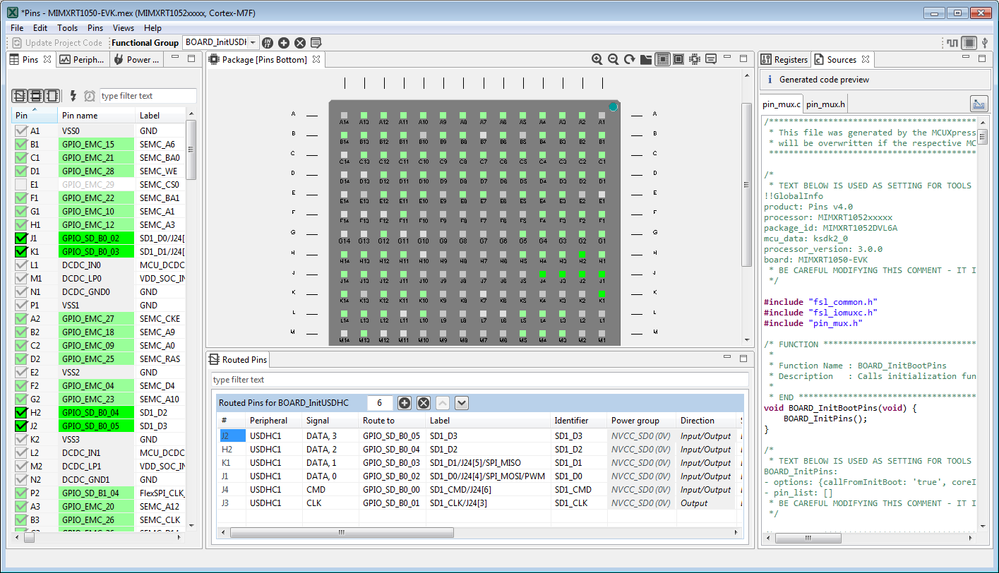Viewport: 999px width, 573px height.
Task: Add a new routed pin row
Action: [405, 403]
